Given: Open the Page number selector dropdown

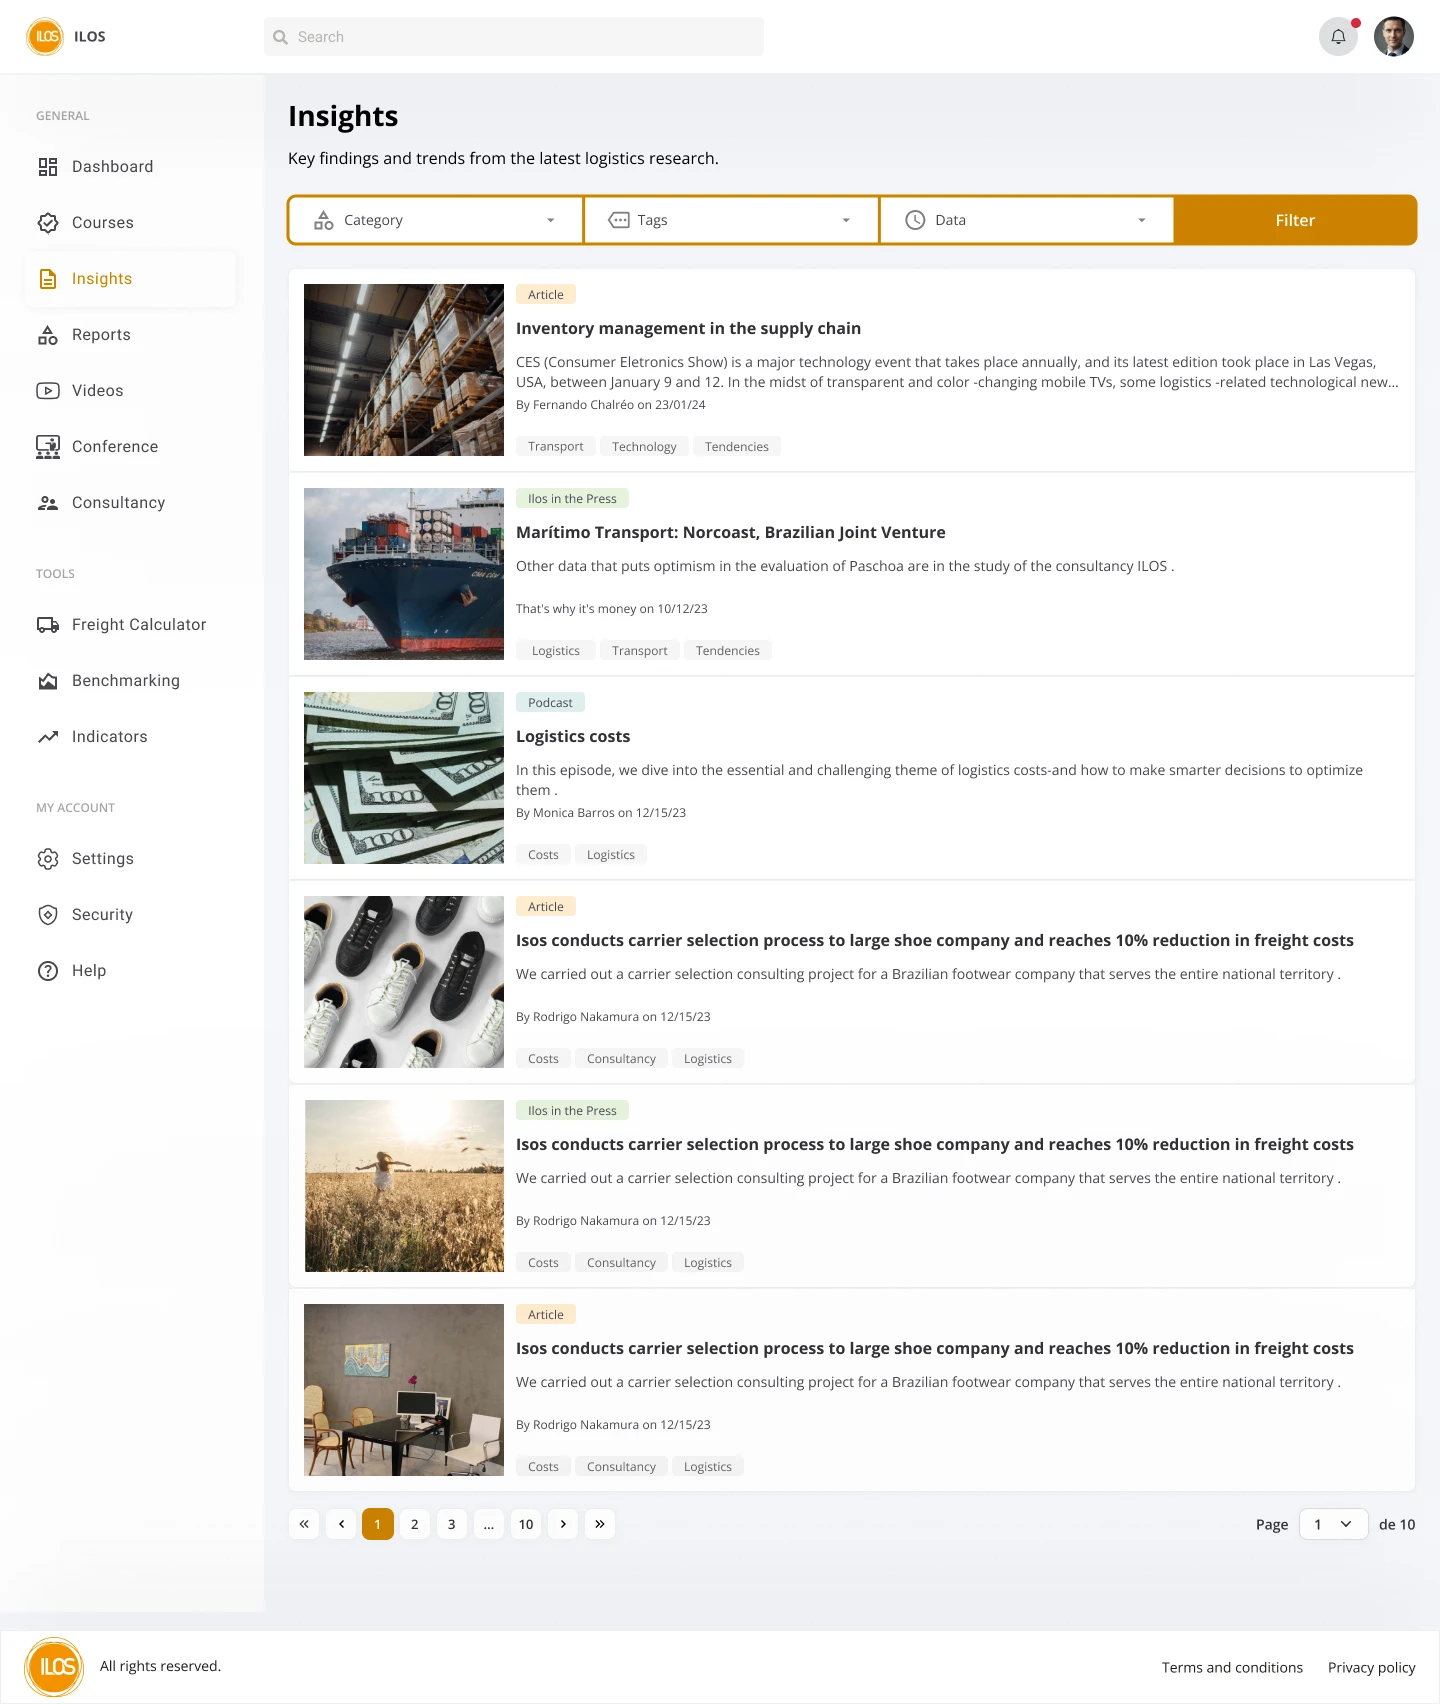Looking at the screenshot, I should [x=1334, y=1524].
